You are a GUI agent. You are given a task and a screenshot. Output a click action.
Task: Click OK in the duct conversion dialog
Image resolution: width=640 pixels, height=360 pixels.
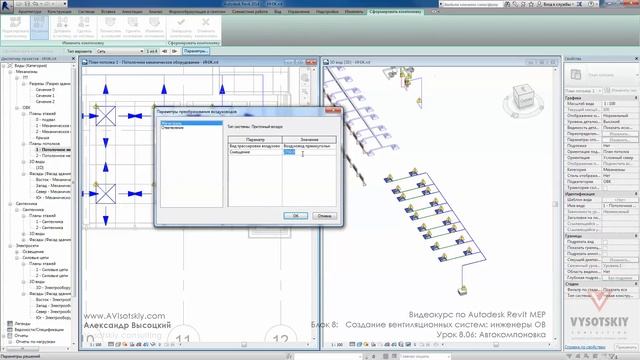[x=296, y=216]
